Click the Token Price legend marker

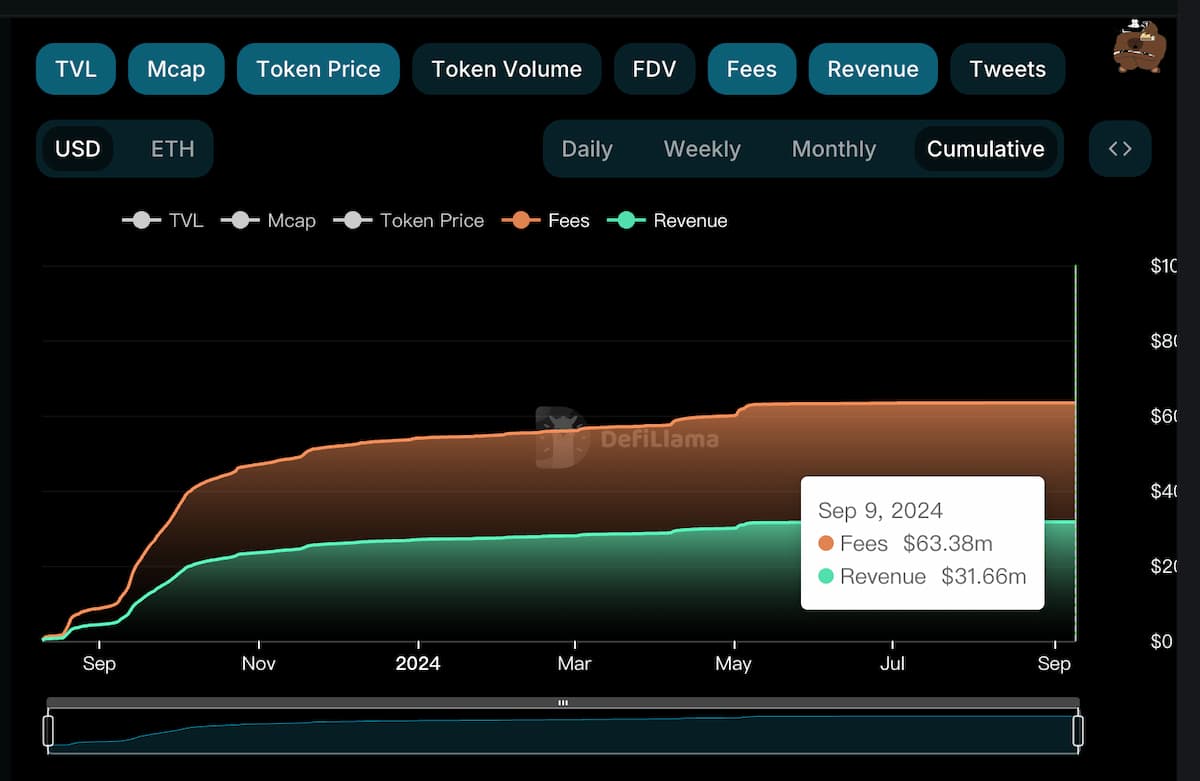coord(353,221)
